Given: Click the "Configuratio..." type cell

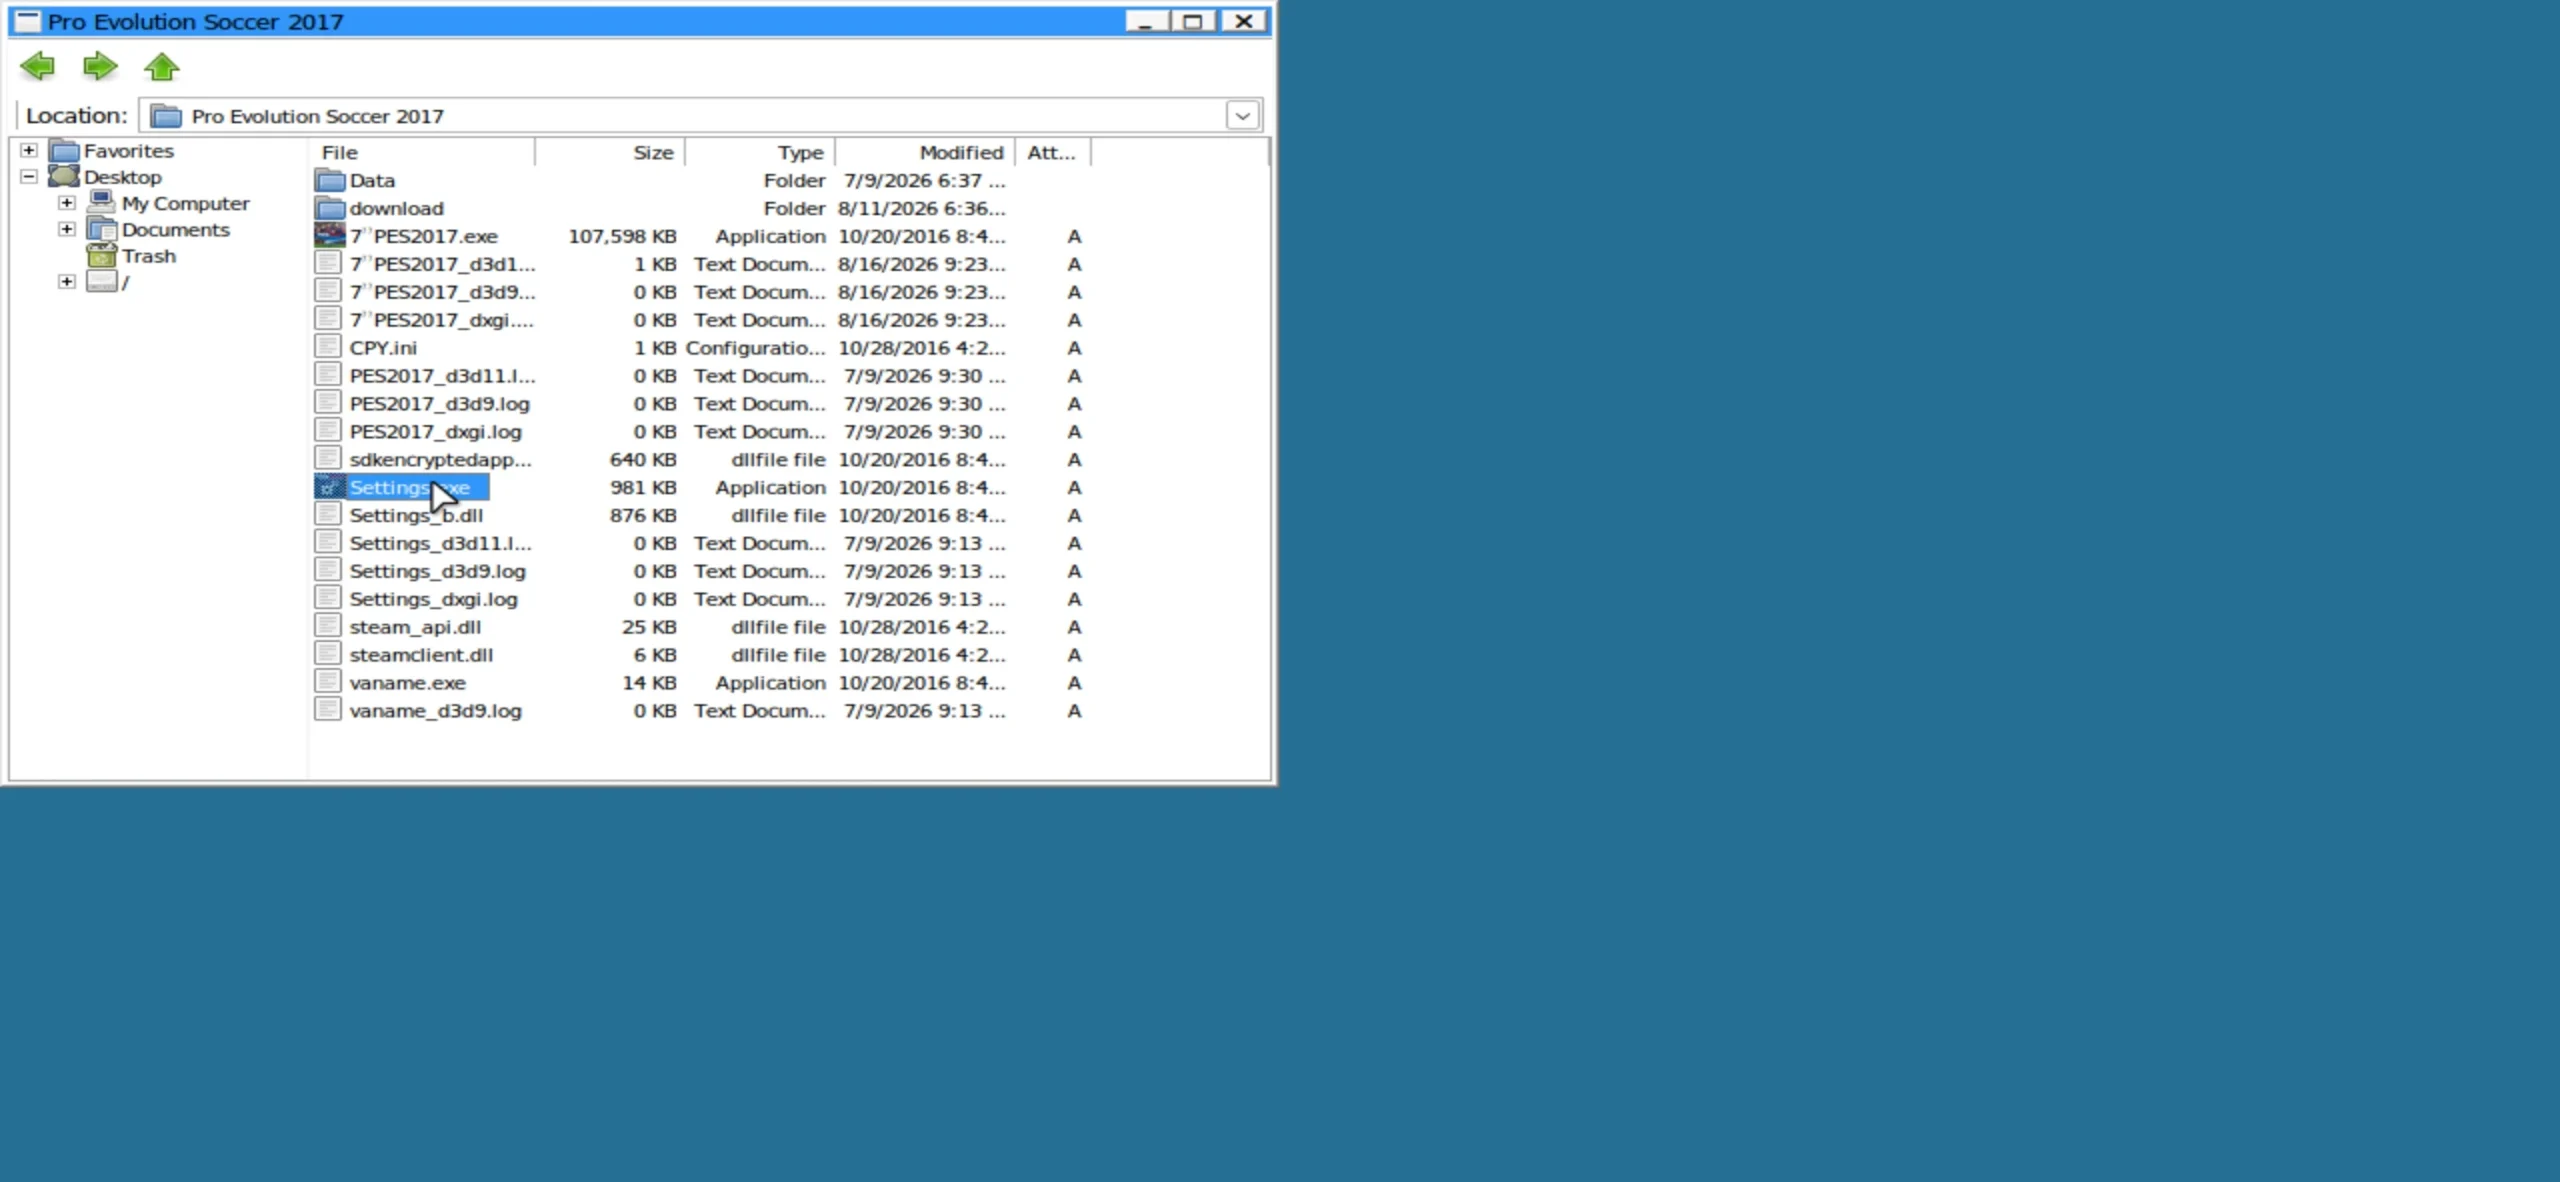Looking at the screenshot, I should 756,348.
